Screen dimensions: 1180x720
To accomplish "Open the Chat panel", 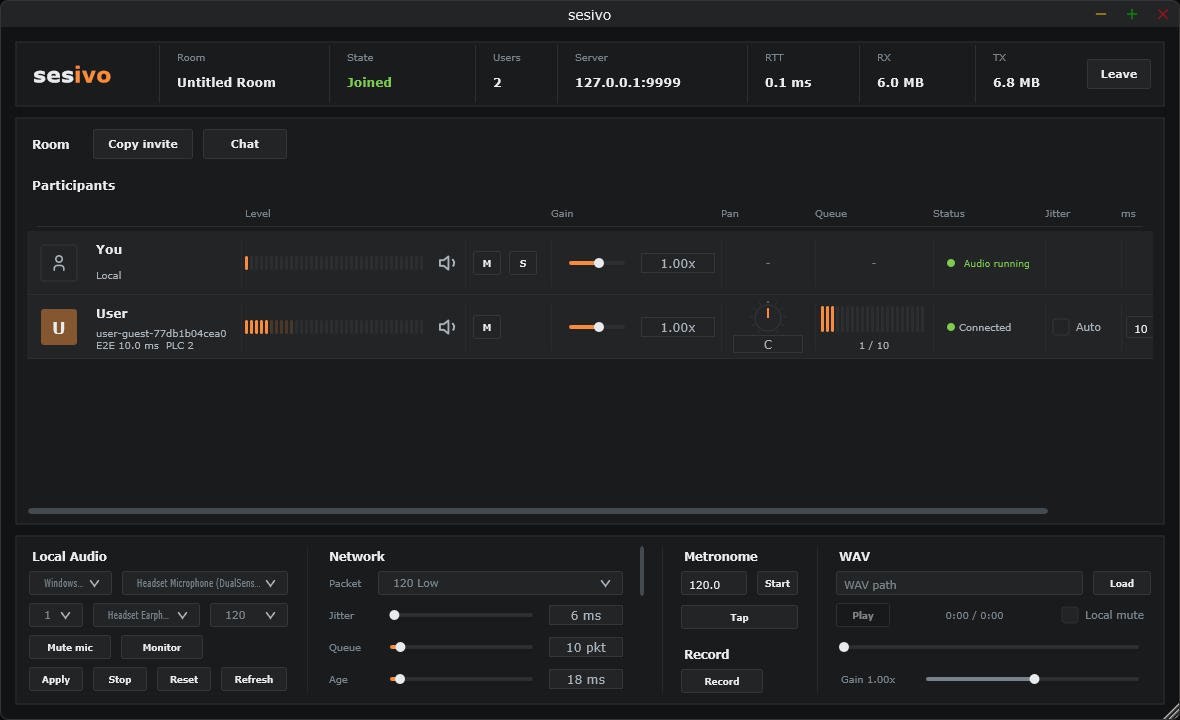I will (x=245, y=144).
